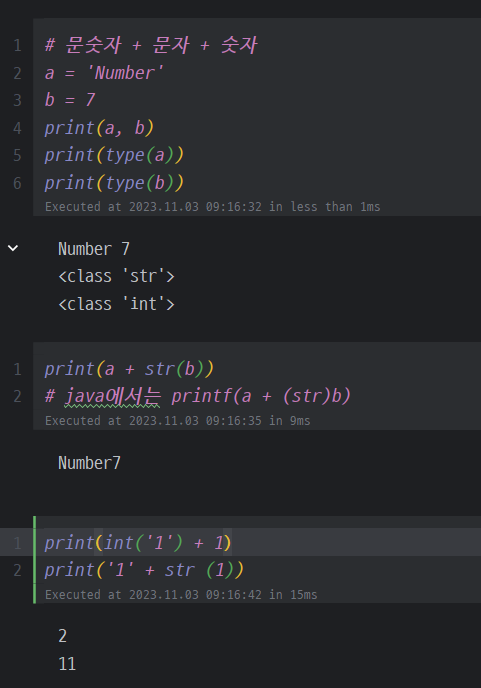Click code line print(type(a))
481x688 pixels.
coord(114,155)
